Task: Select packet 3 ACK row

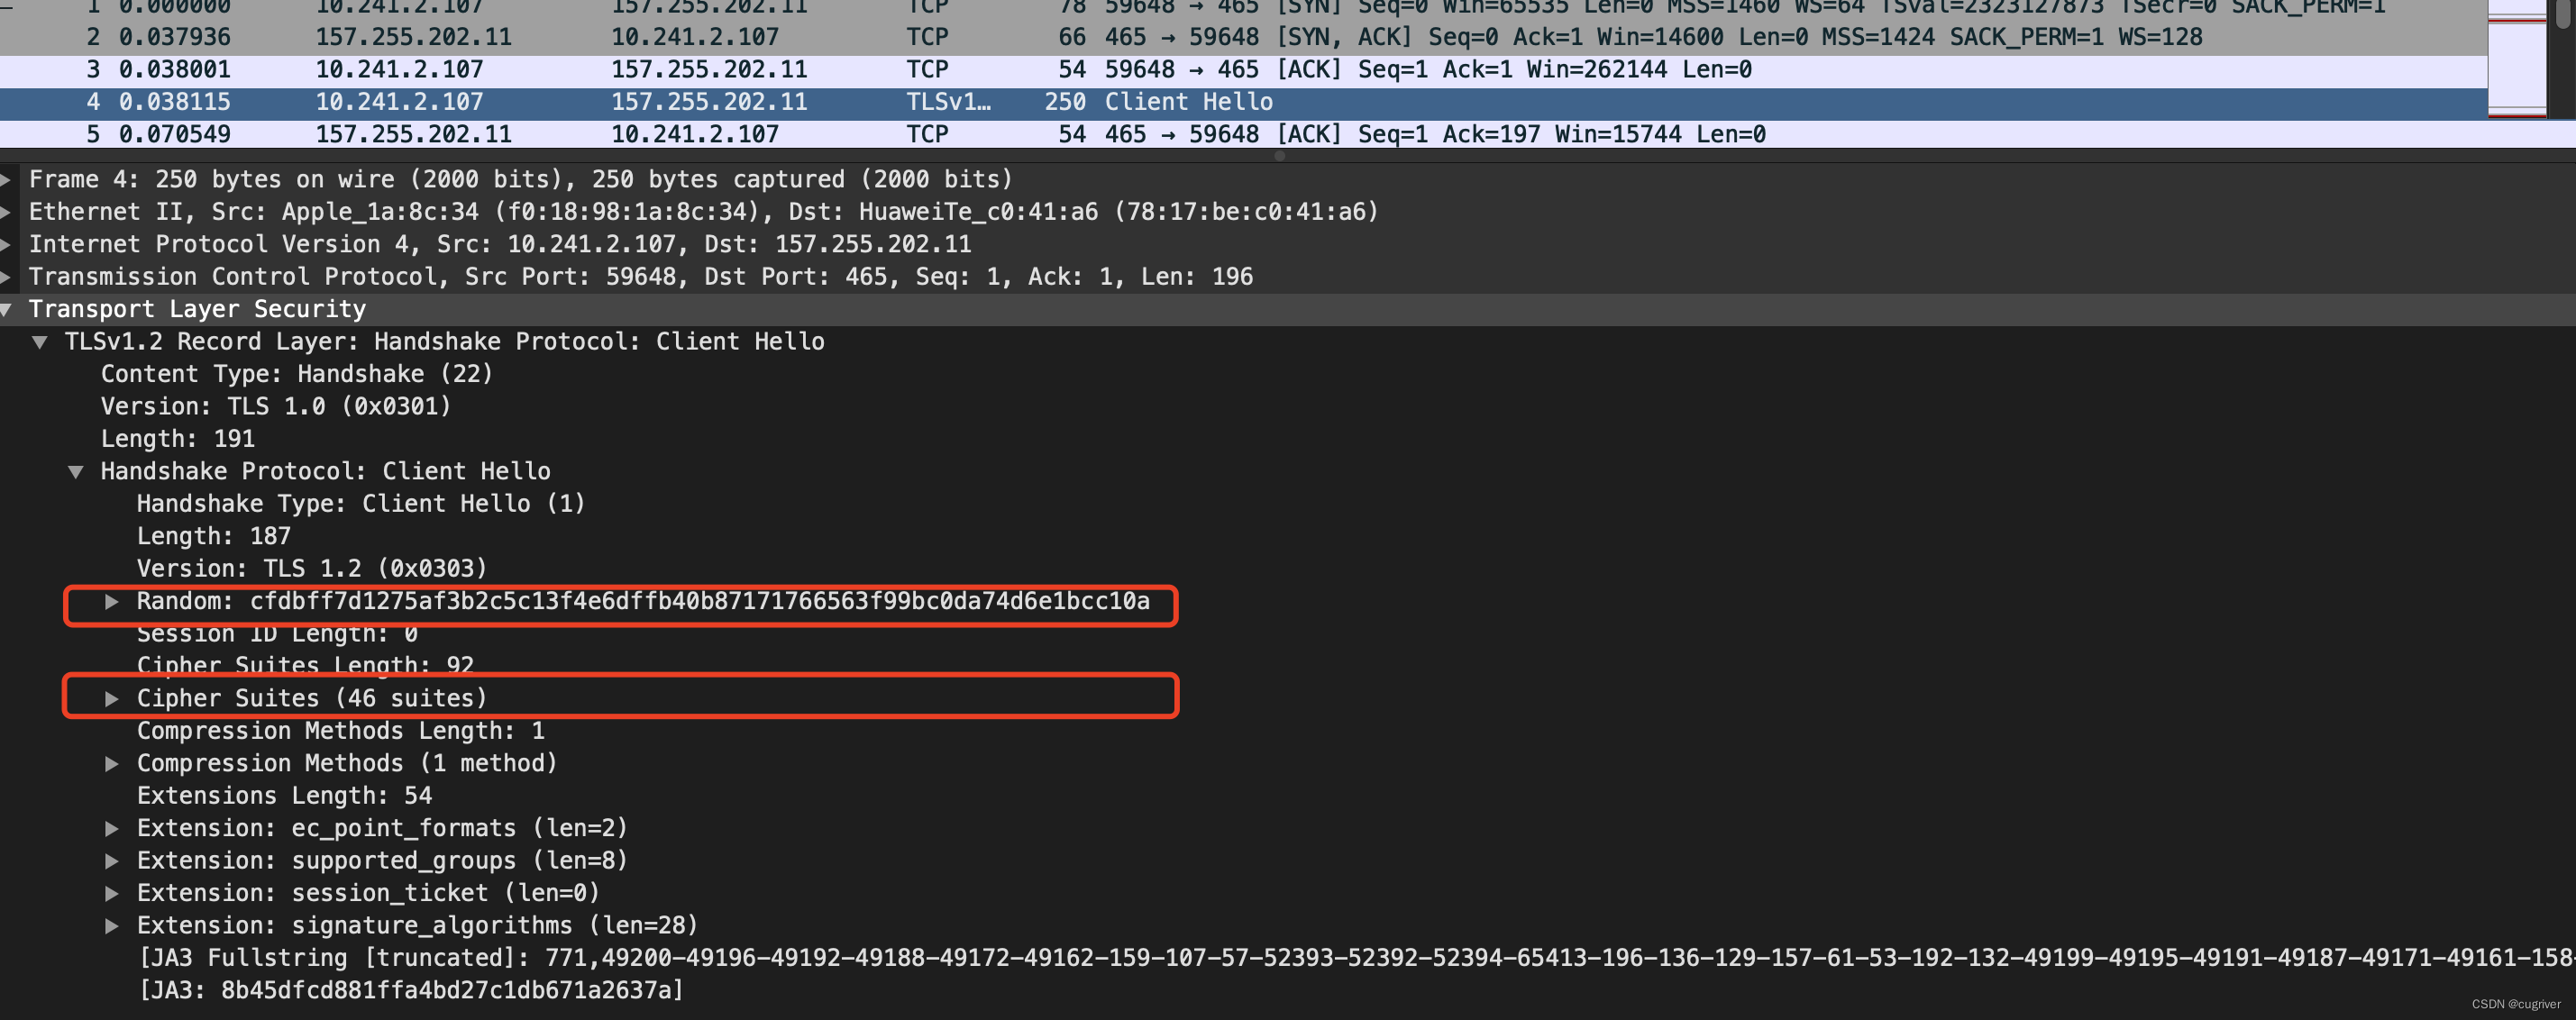Action: pyautogui.click(x=1243, y=70)
